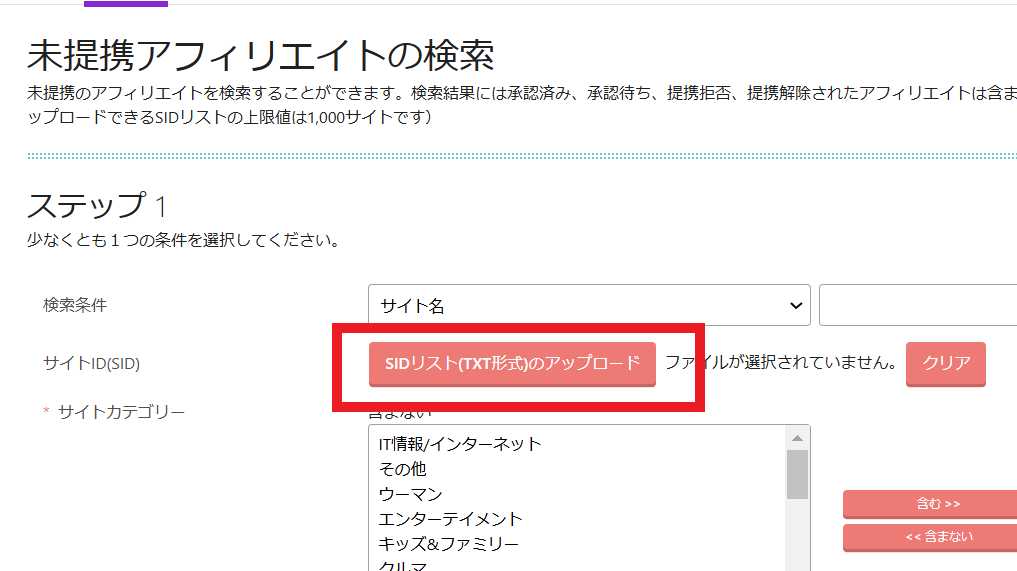Select キッズ&ファミリー category entry
This screenshot has width=1017, height=571.
448,544
